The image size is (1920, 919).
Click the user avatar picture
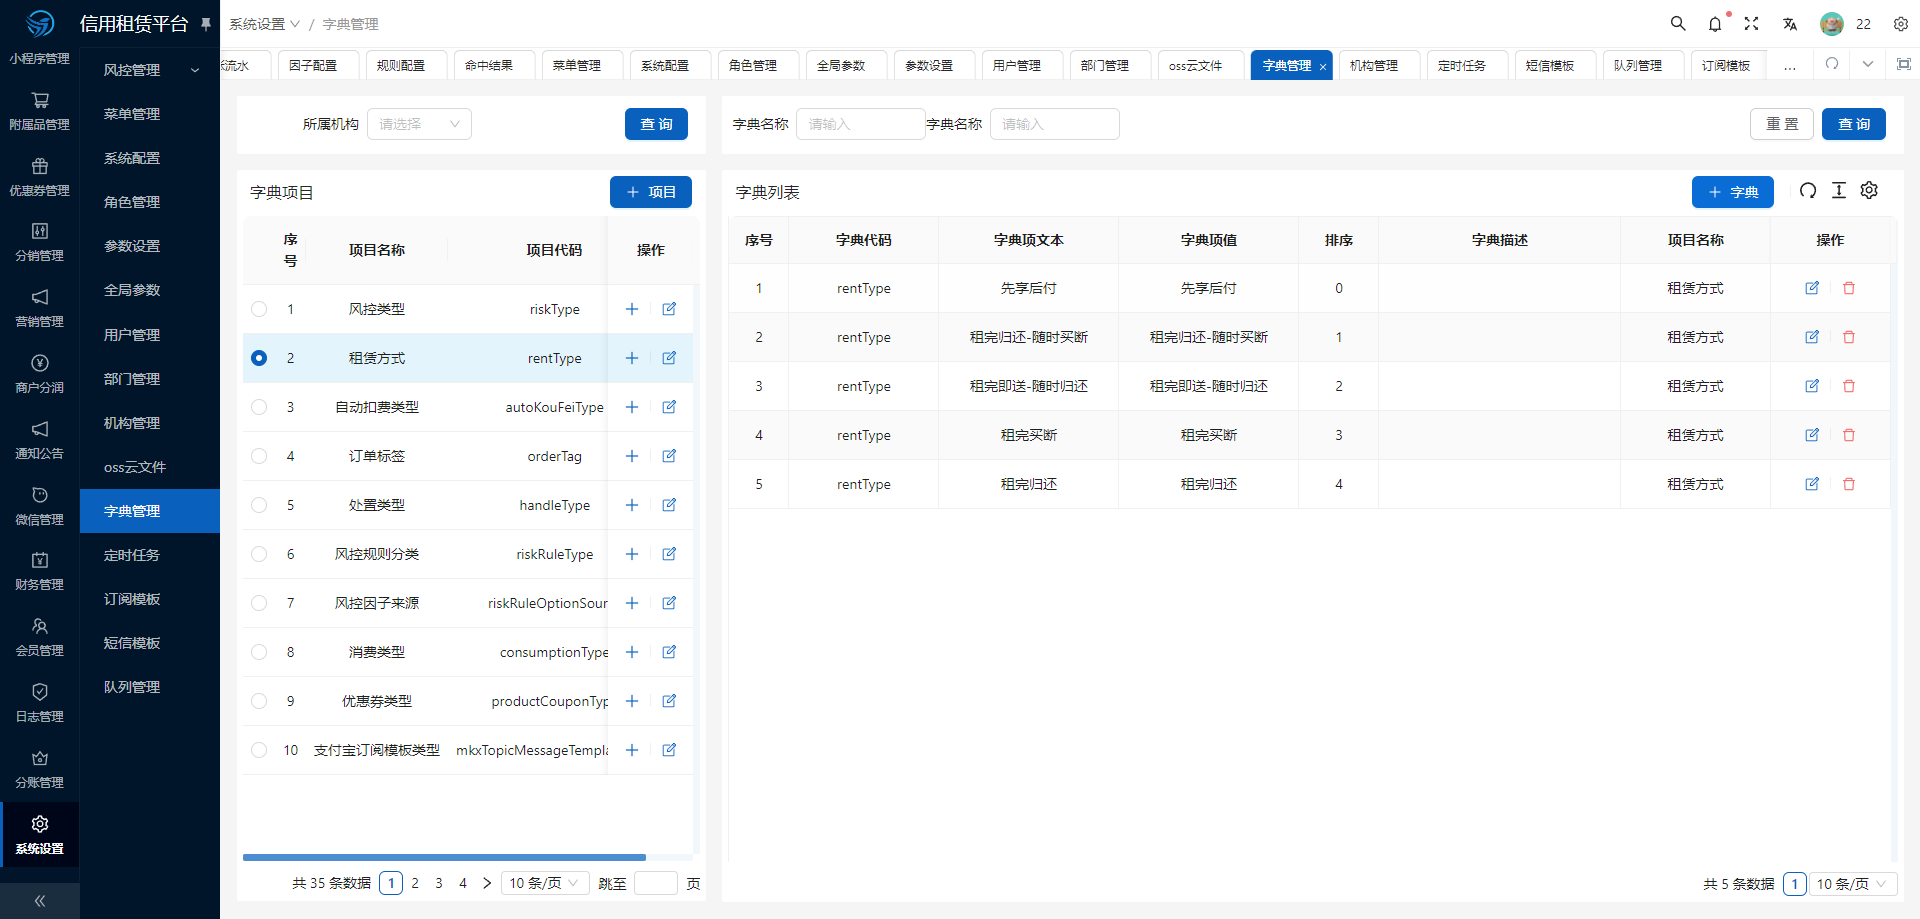tap(1832, 24)
